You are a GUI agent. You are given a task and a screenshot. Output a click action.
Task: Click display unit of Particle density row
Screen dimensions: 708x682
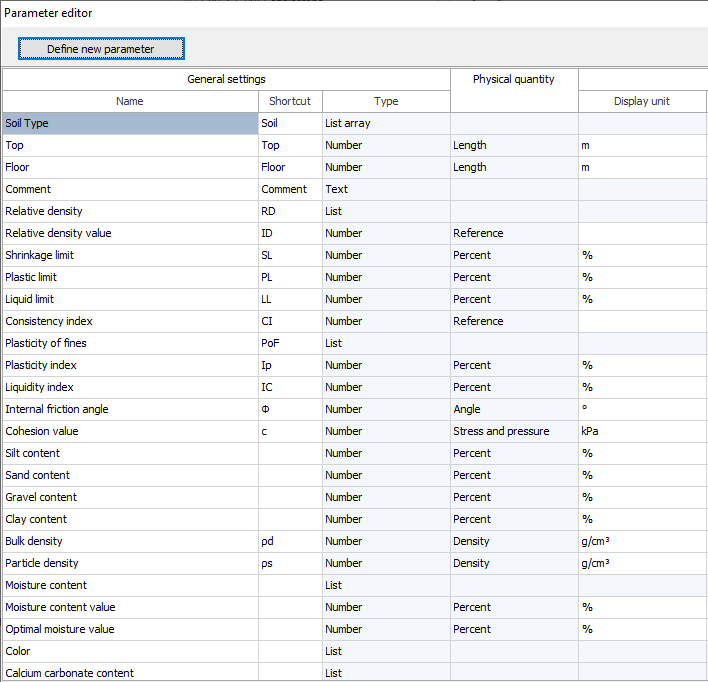point(642,563)
